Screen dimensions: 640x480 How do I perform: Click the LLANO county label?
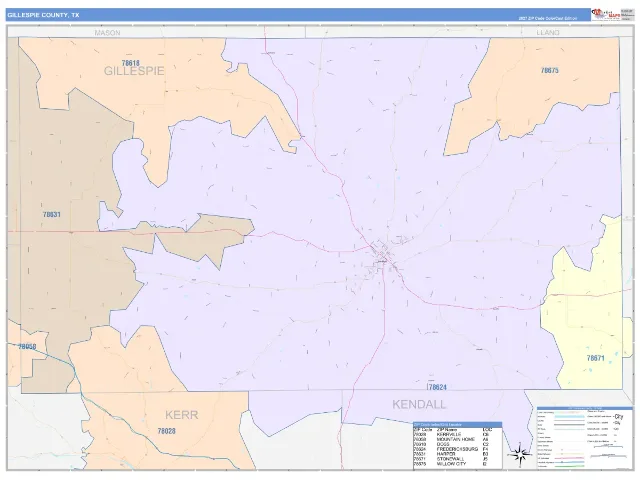pos(548,32)
